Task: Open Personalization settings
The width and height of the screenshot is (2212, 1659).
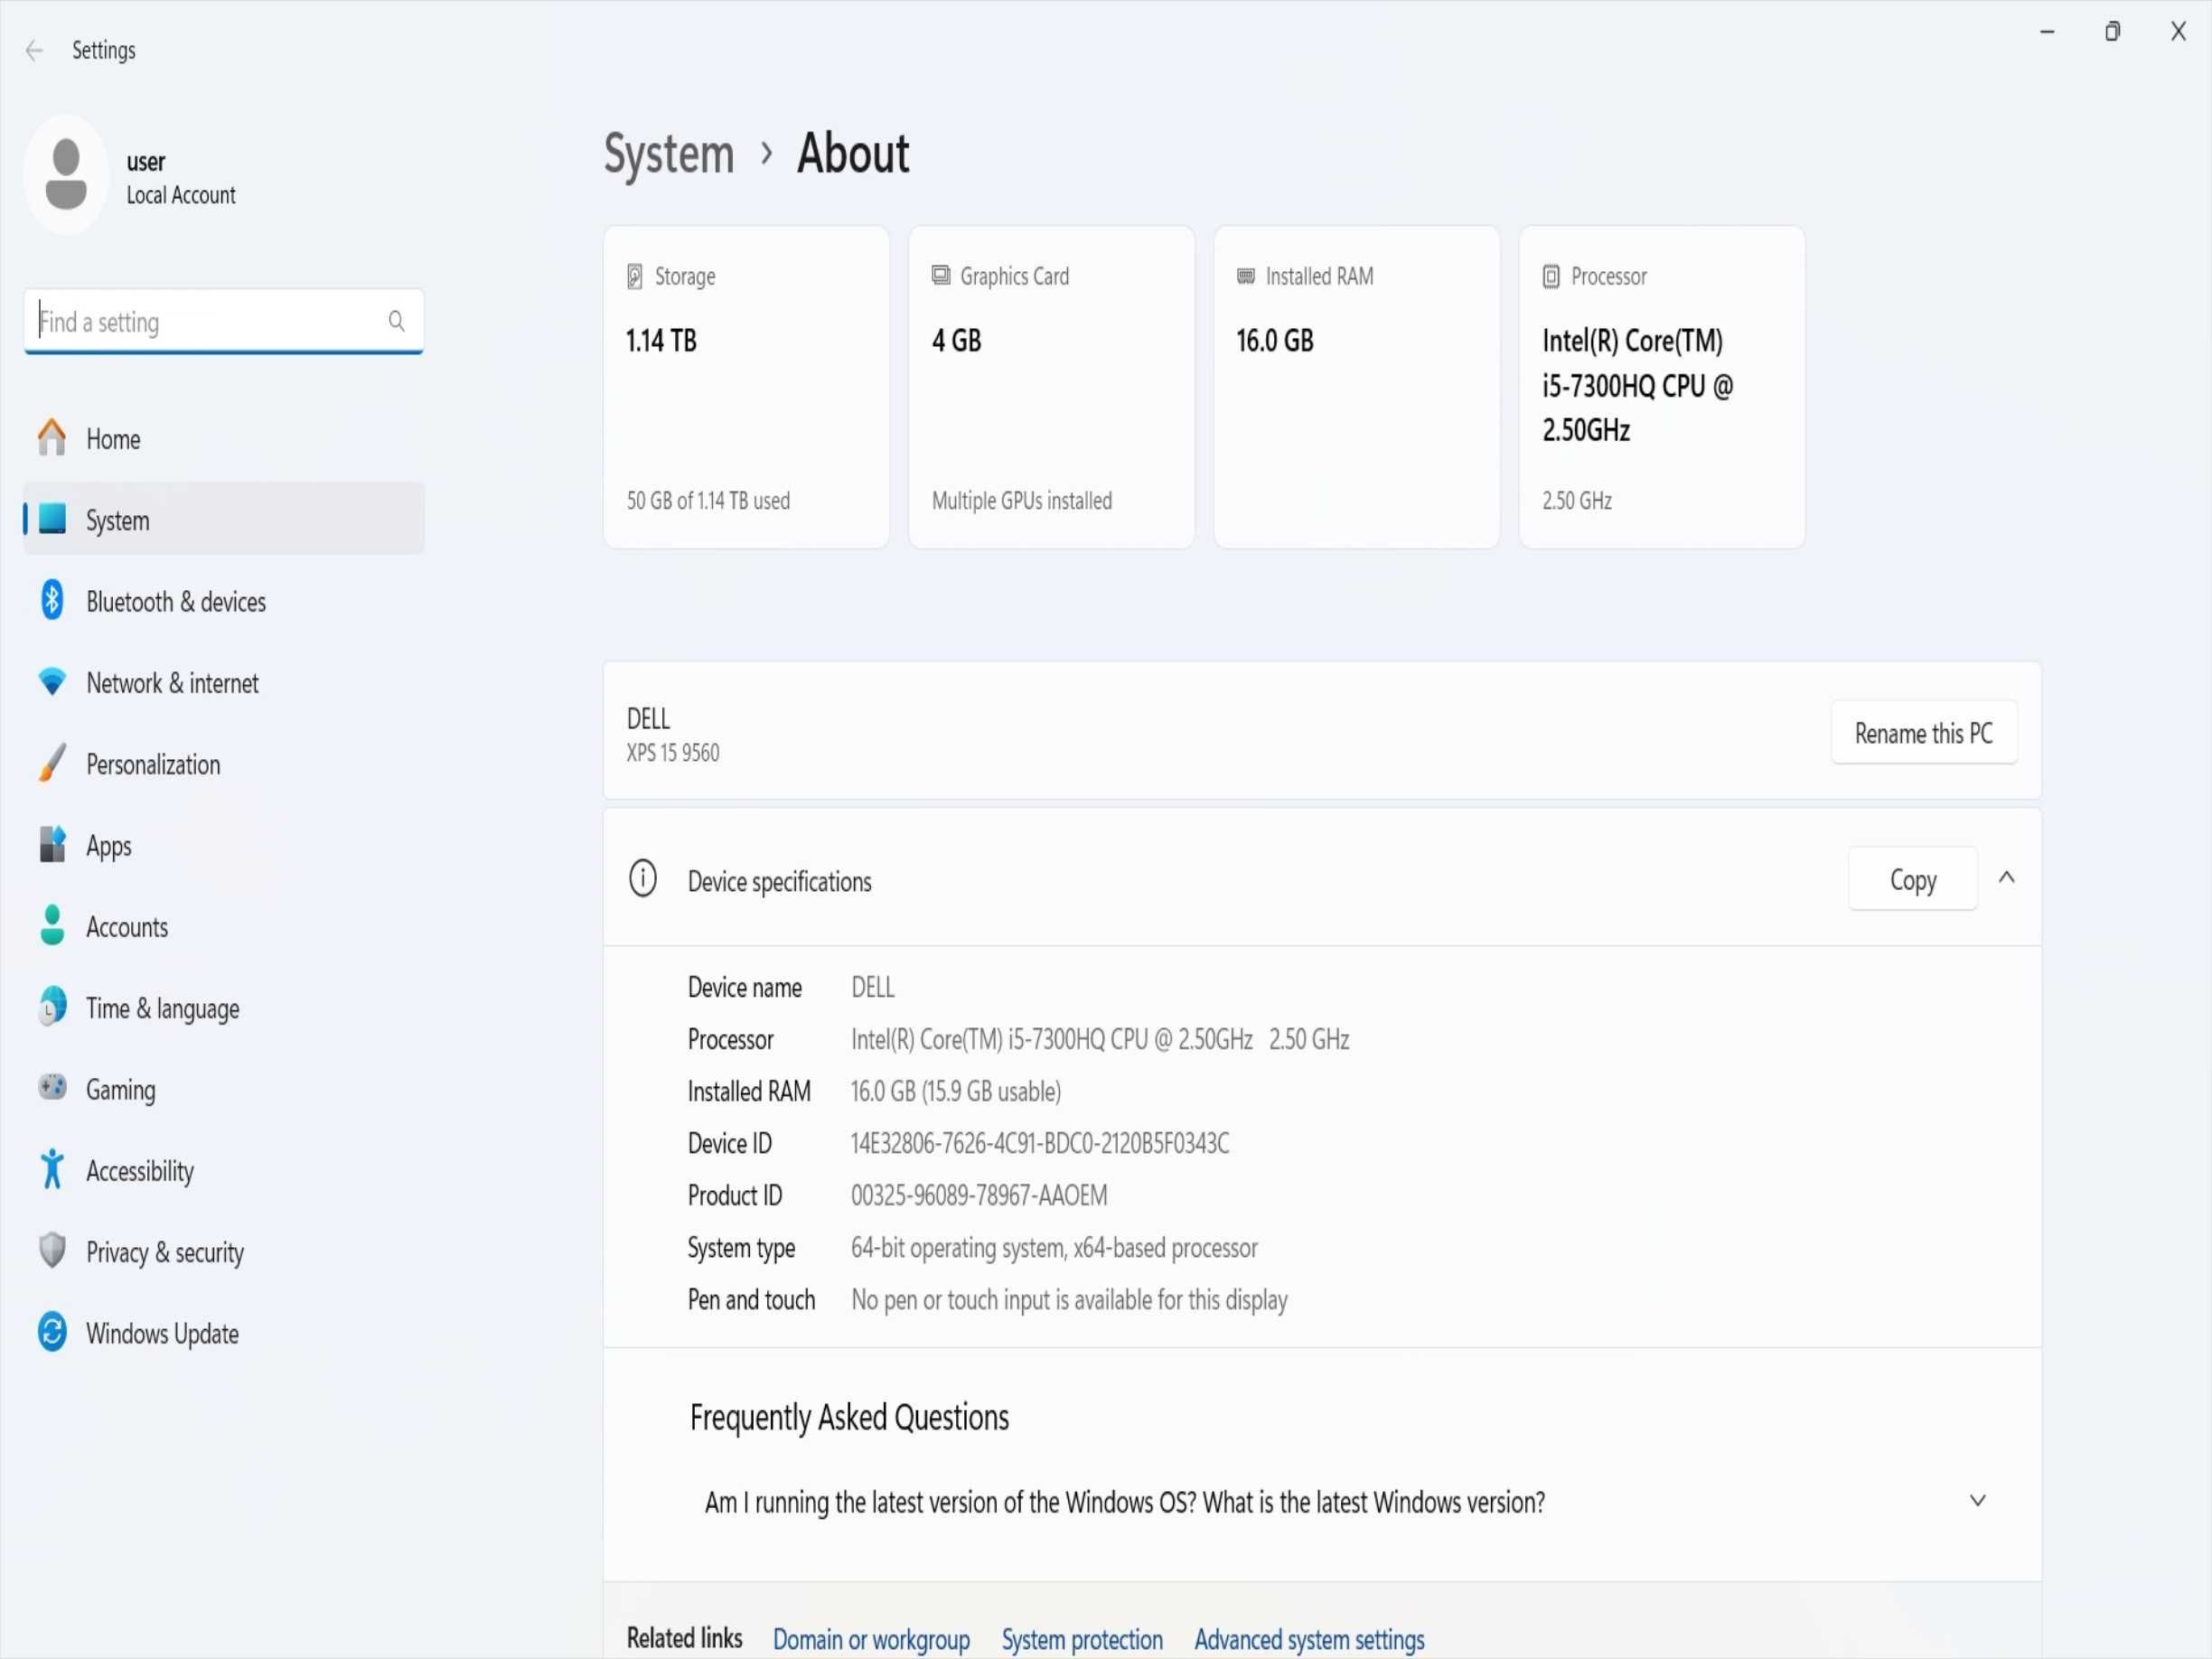Action: coord(224,763)
